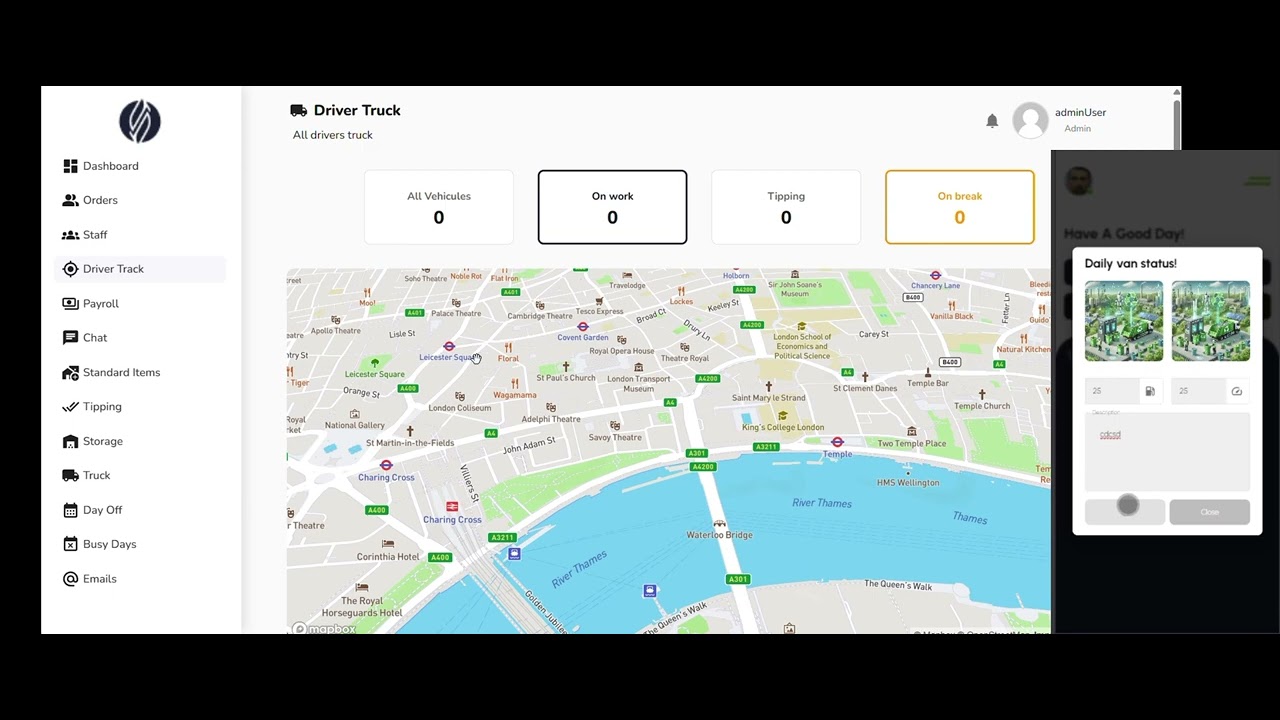Open the Truck page in sidebar
The image size is (1280, 720).
[140, 476]
